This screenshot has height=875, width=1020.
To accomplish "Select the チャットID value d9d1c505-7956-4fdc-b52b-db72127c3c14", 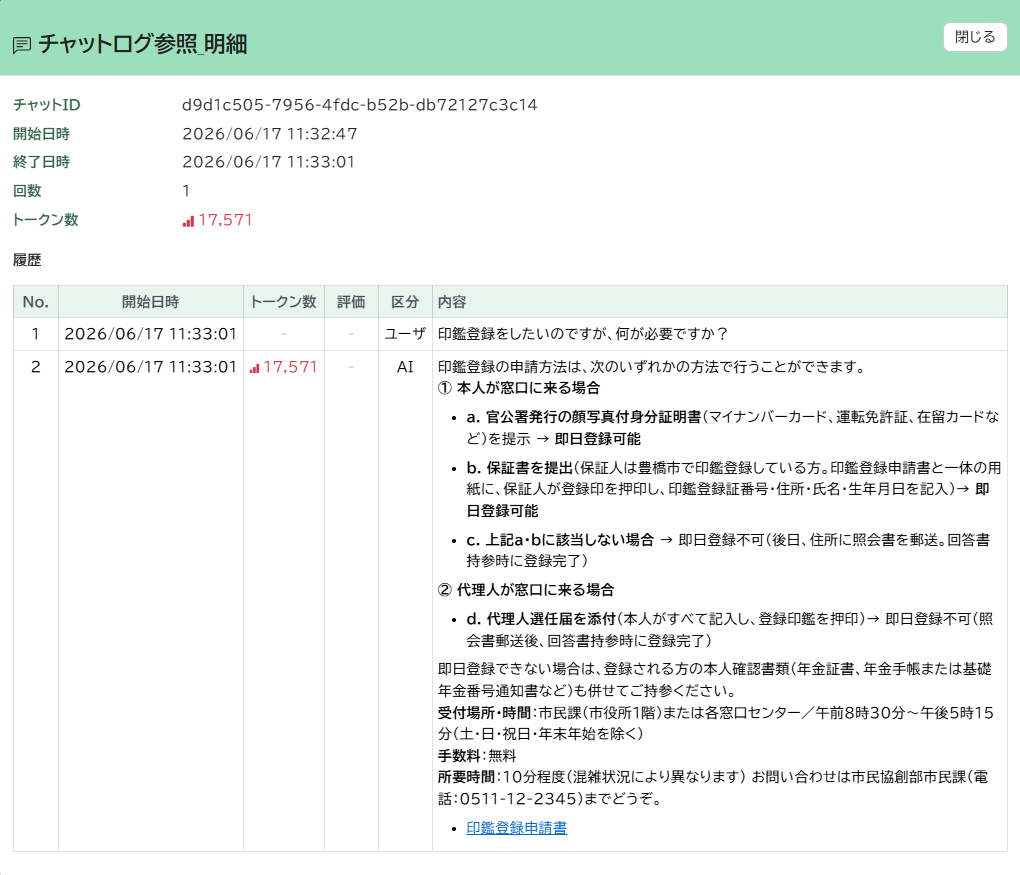I will [360, 105].
